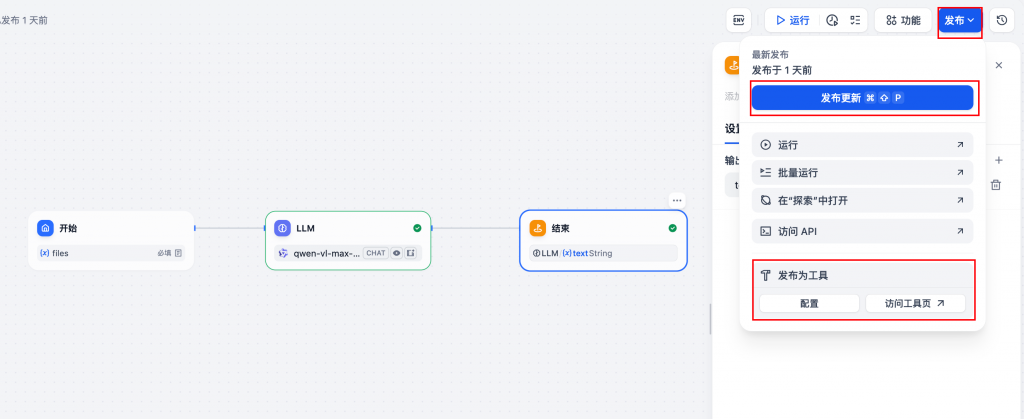Select 访问 API menu entry

pyautogui.click(x=862, y=231)
